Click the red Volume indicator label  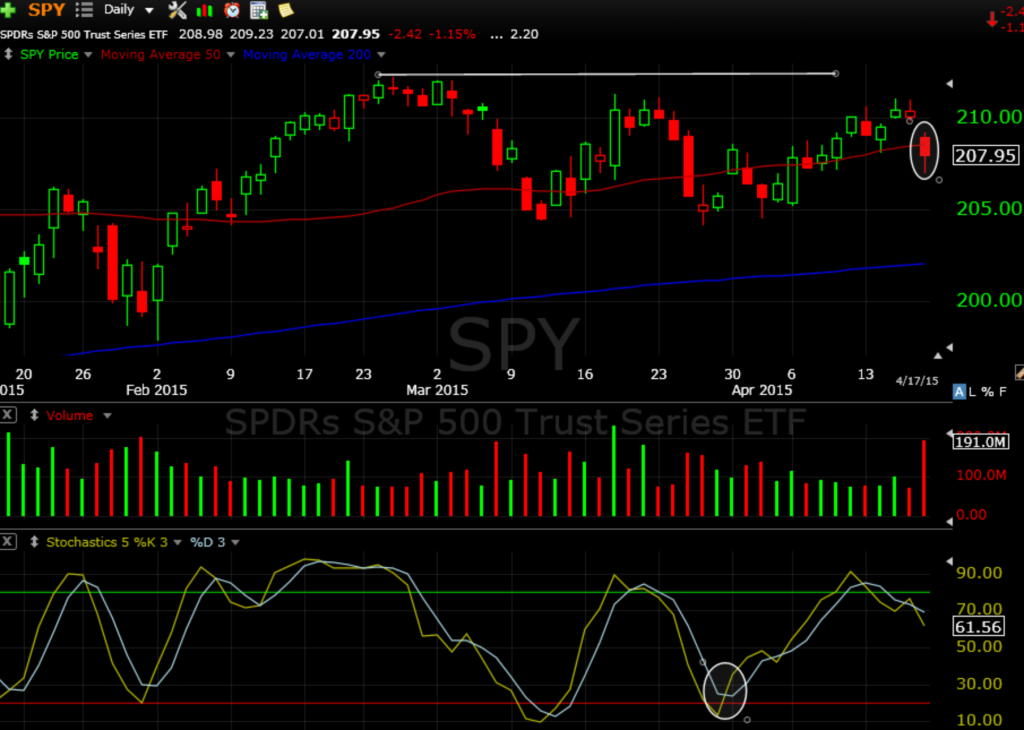(69, 415)
